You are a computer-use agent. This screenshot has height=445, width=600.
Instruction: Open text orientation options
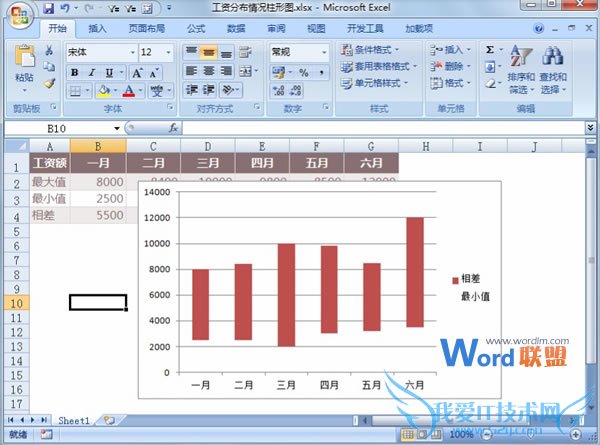pyautogui.click(x=230, y=90)
